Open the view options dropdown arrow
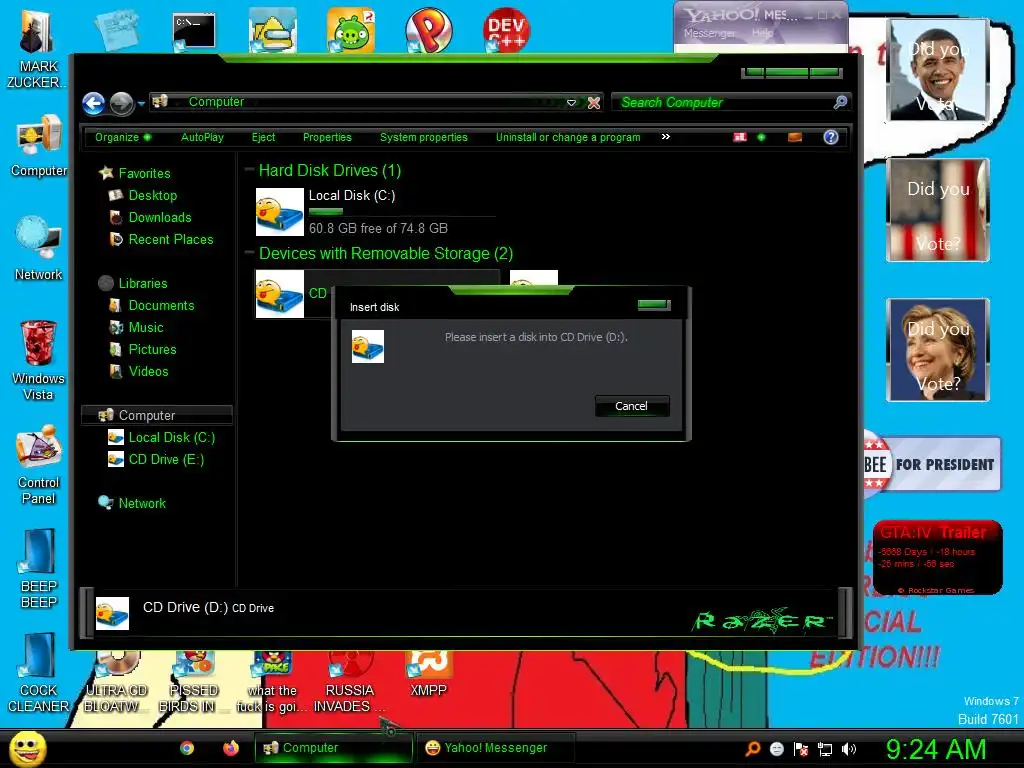The height and width of the screenshot is (768, 1024). tap(761, 137)
